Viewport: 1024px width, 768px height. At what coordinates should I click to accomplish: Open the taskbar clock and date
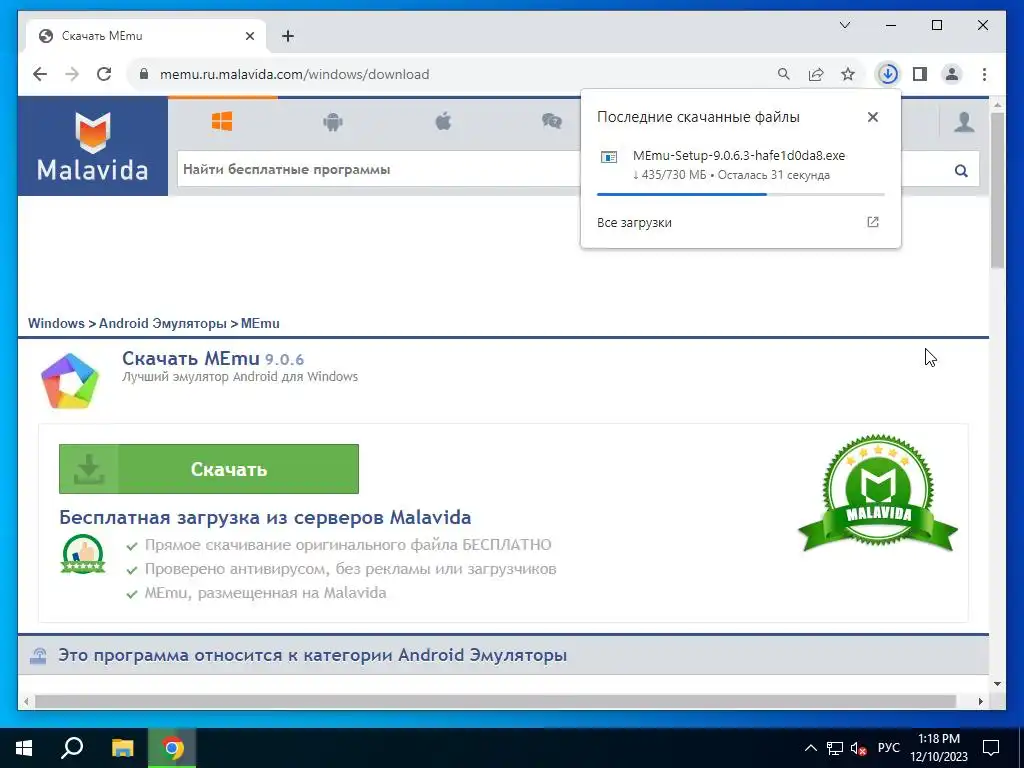click(938, 748)
